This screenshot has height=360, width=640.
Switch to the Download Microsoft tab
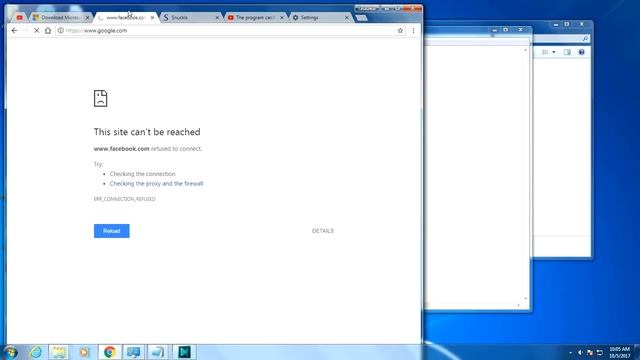(60, 18)
